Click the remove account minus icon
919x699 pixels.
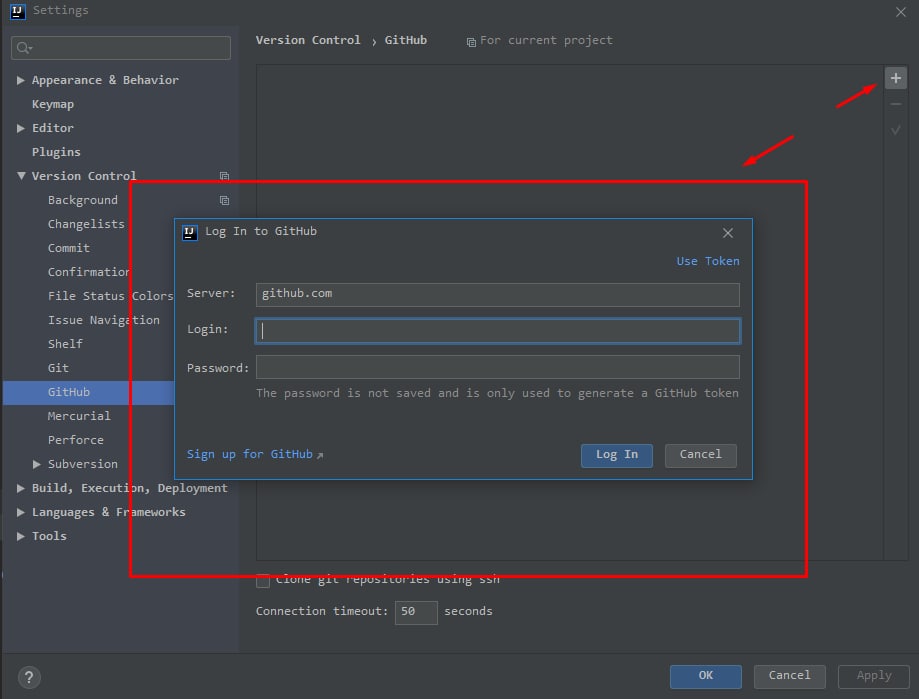point(895,104)
